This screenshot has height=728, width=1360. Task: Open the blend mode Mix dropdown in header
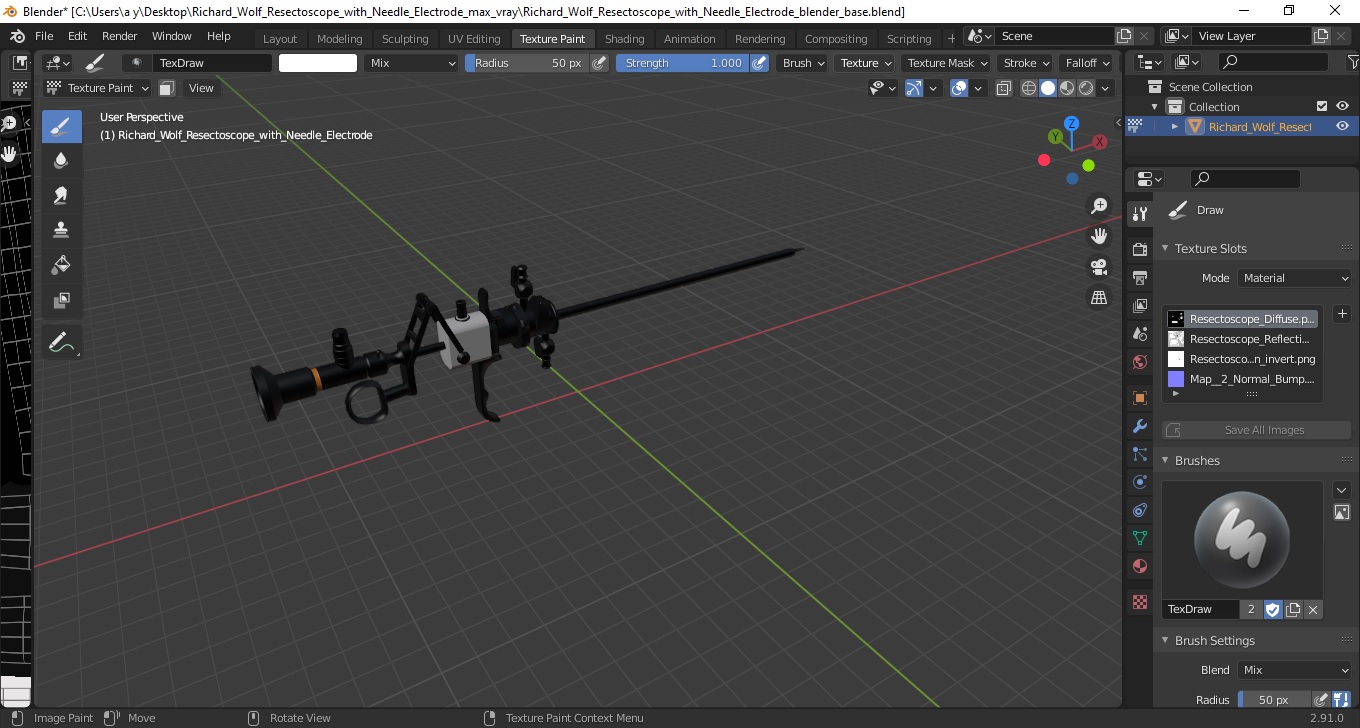click(411, 63)
